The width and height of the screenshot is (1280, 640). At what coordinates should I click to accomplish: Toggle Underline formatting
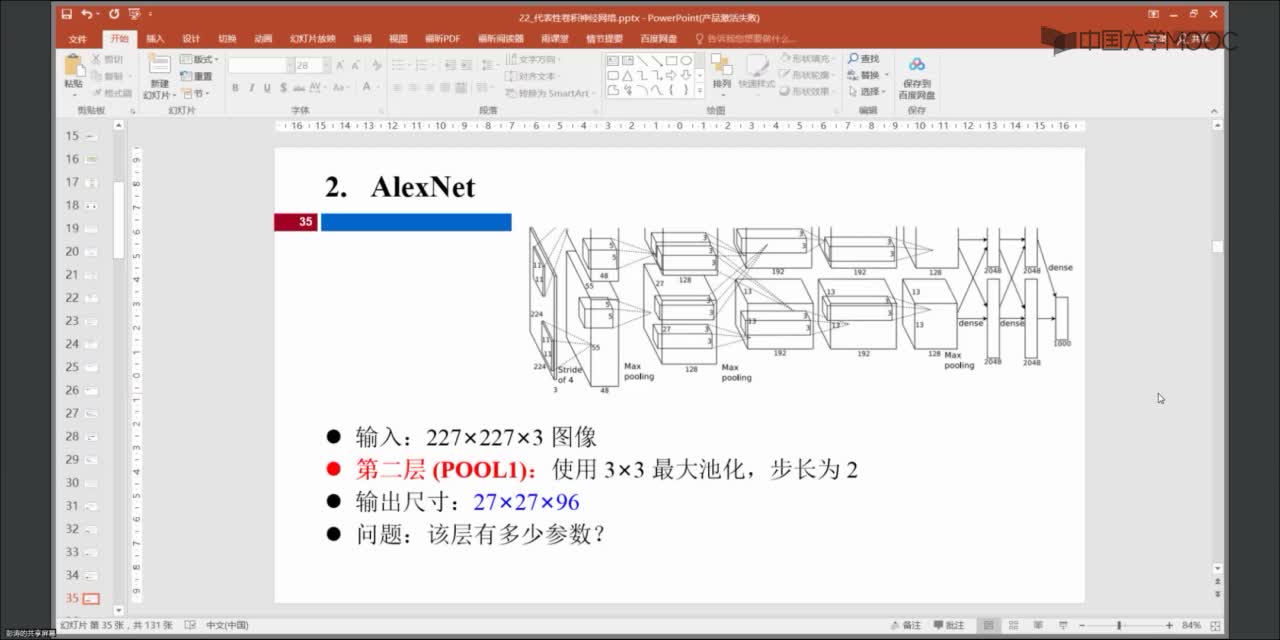(267, 88)
